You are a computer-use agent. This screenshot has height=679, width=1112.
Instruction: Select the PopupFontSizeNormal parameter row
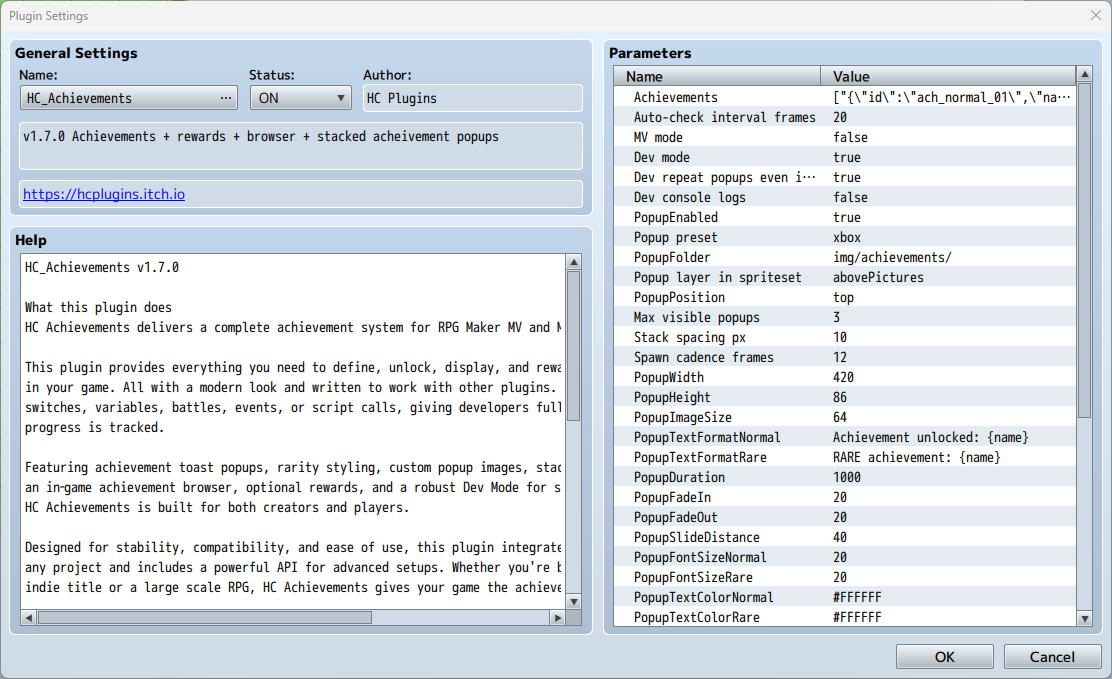845,557
